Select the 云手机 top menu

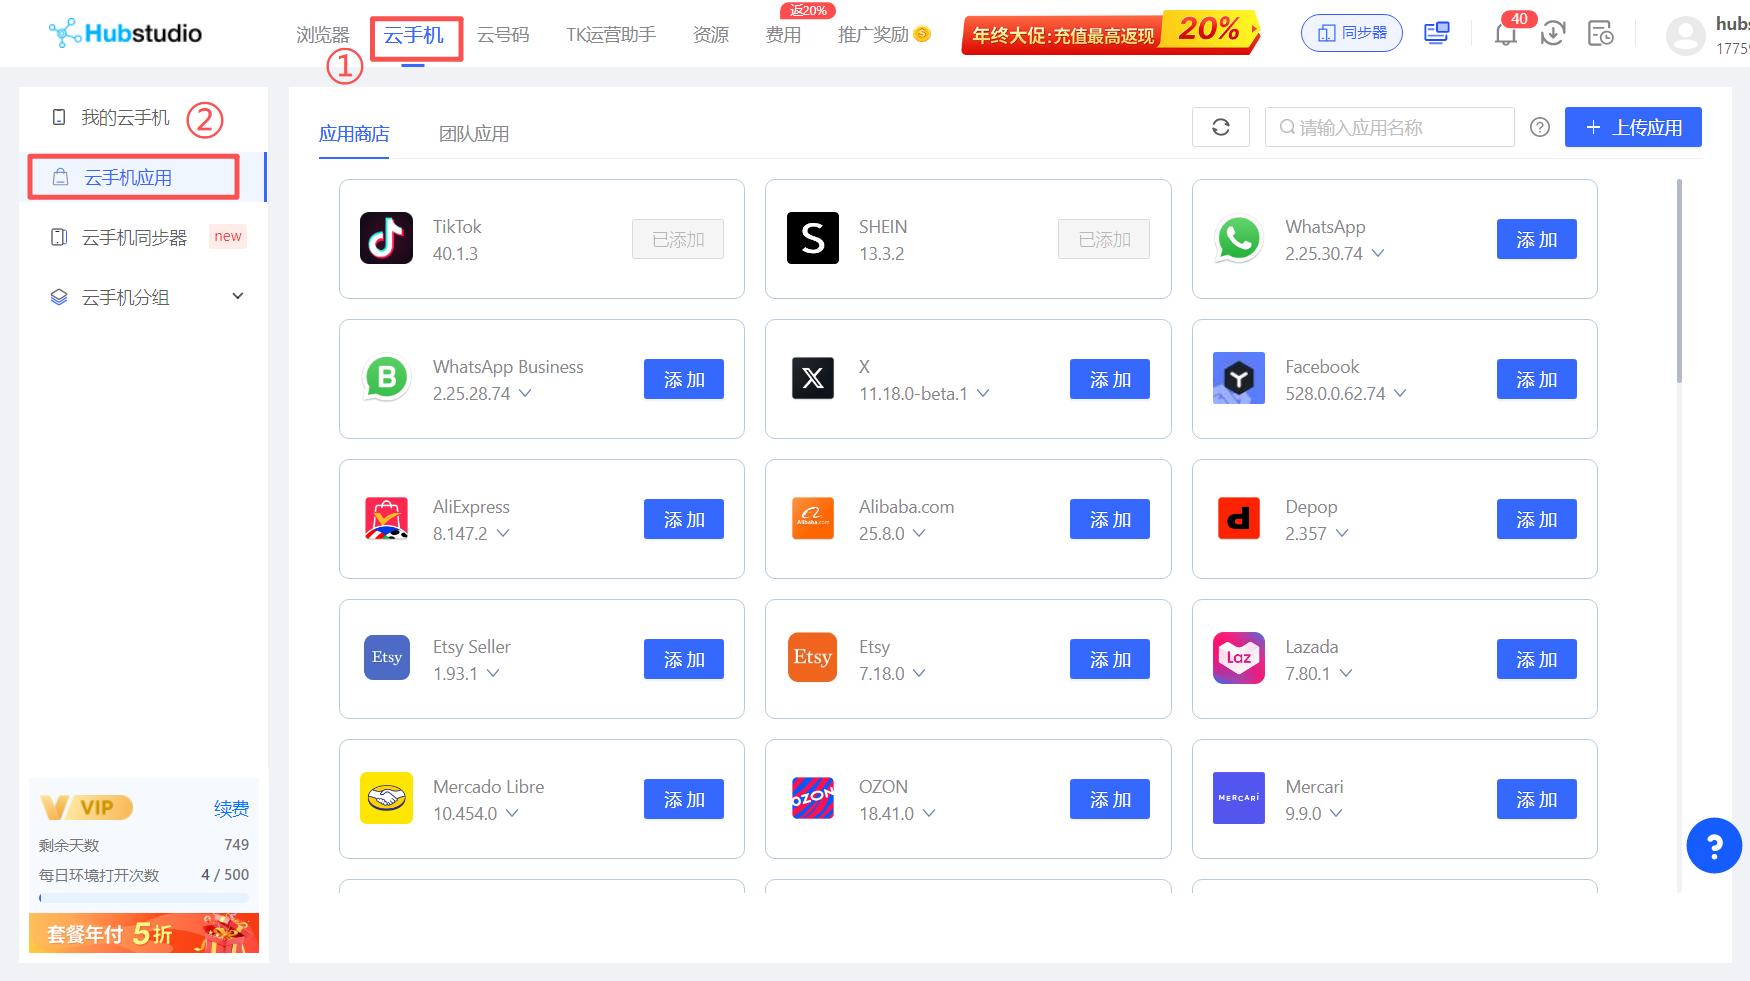414,35
